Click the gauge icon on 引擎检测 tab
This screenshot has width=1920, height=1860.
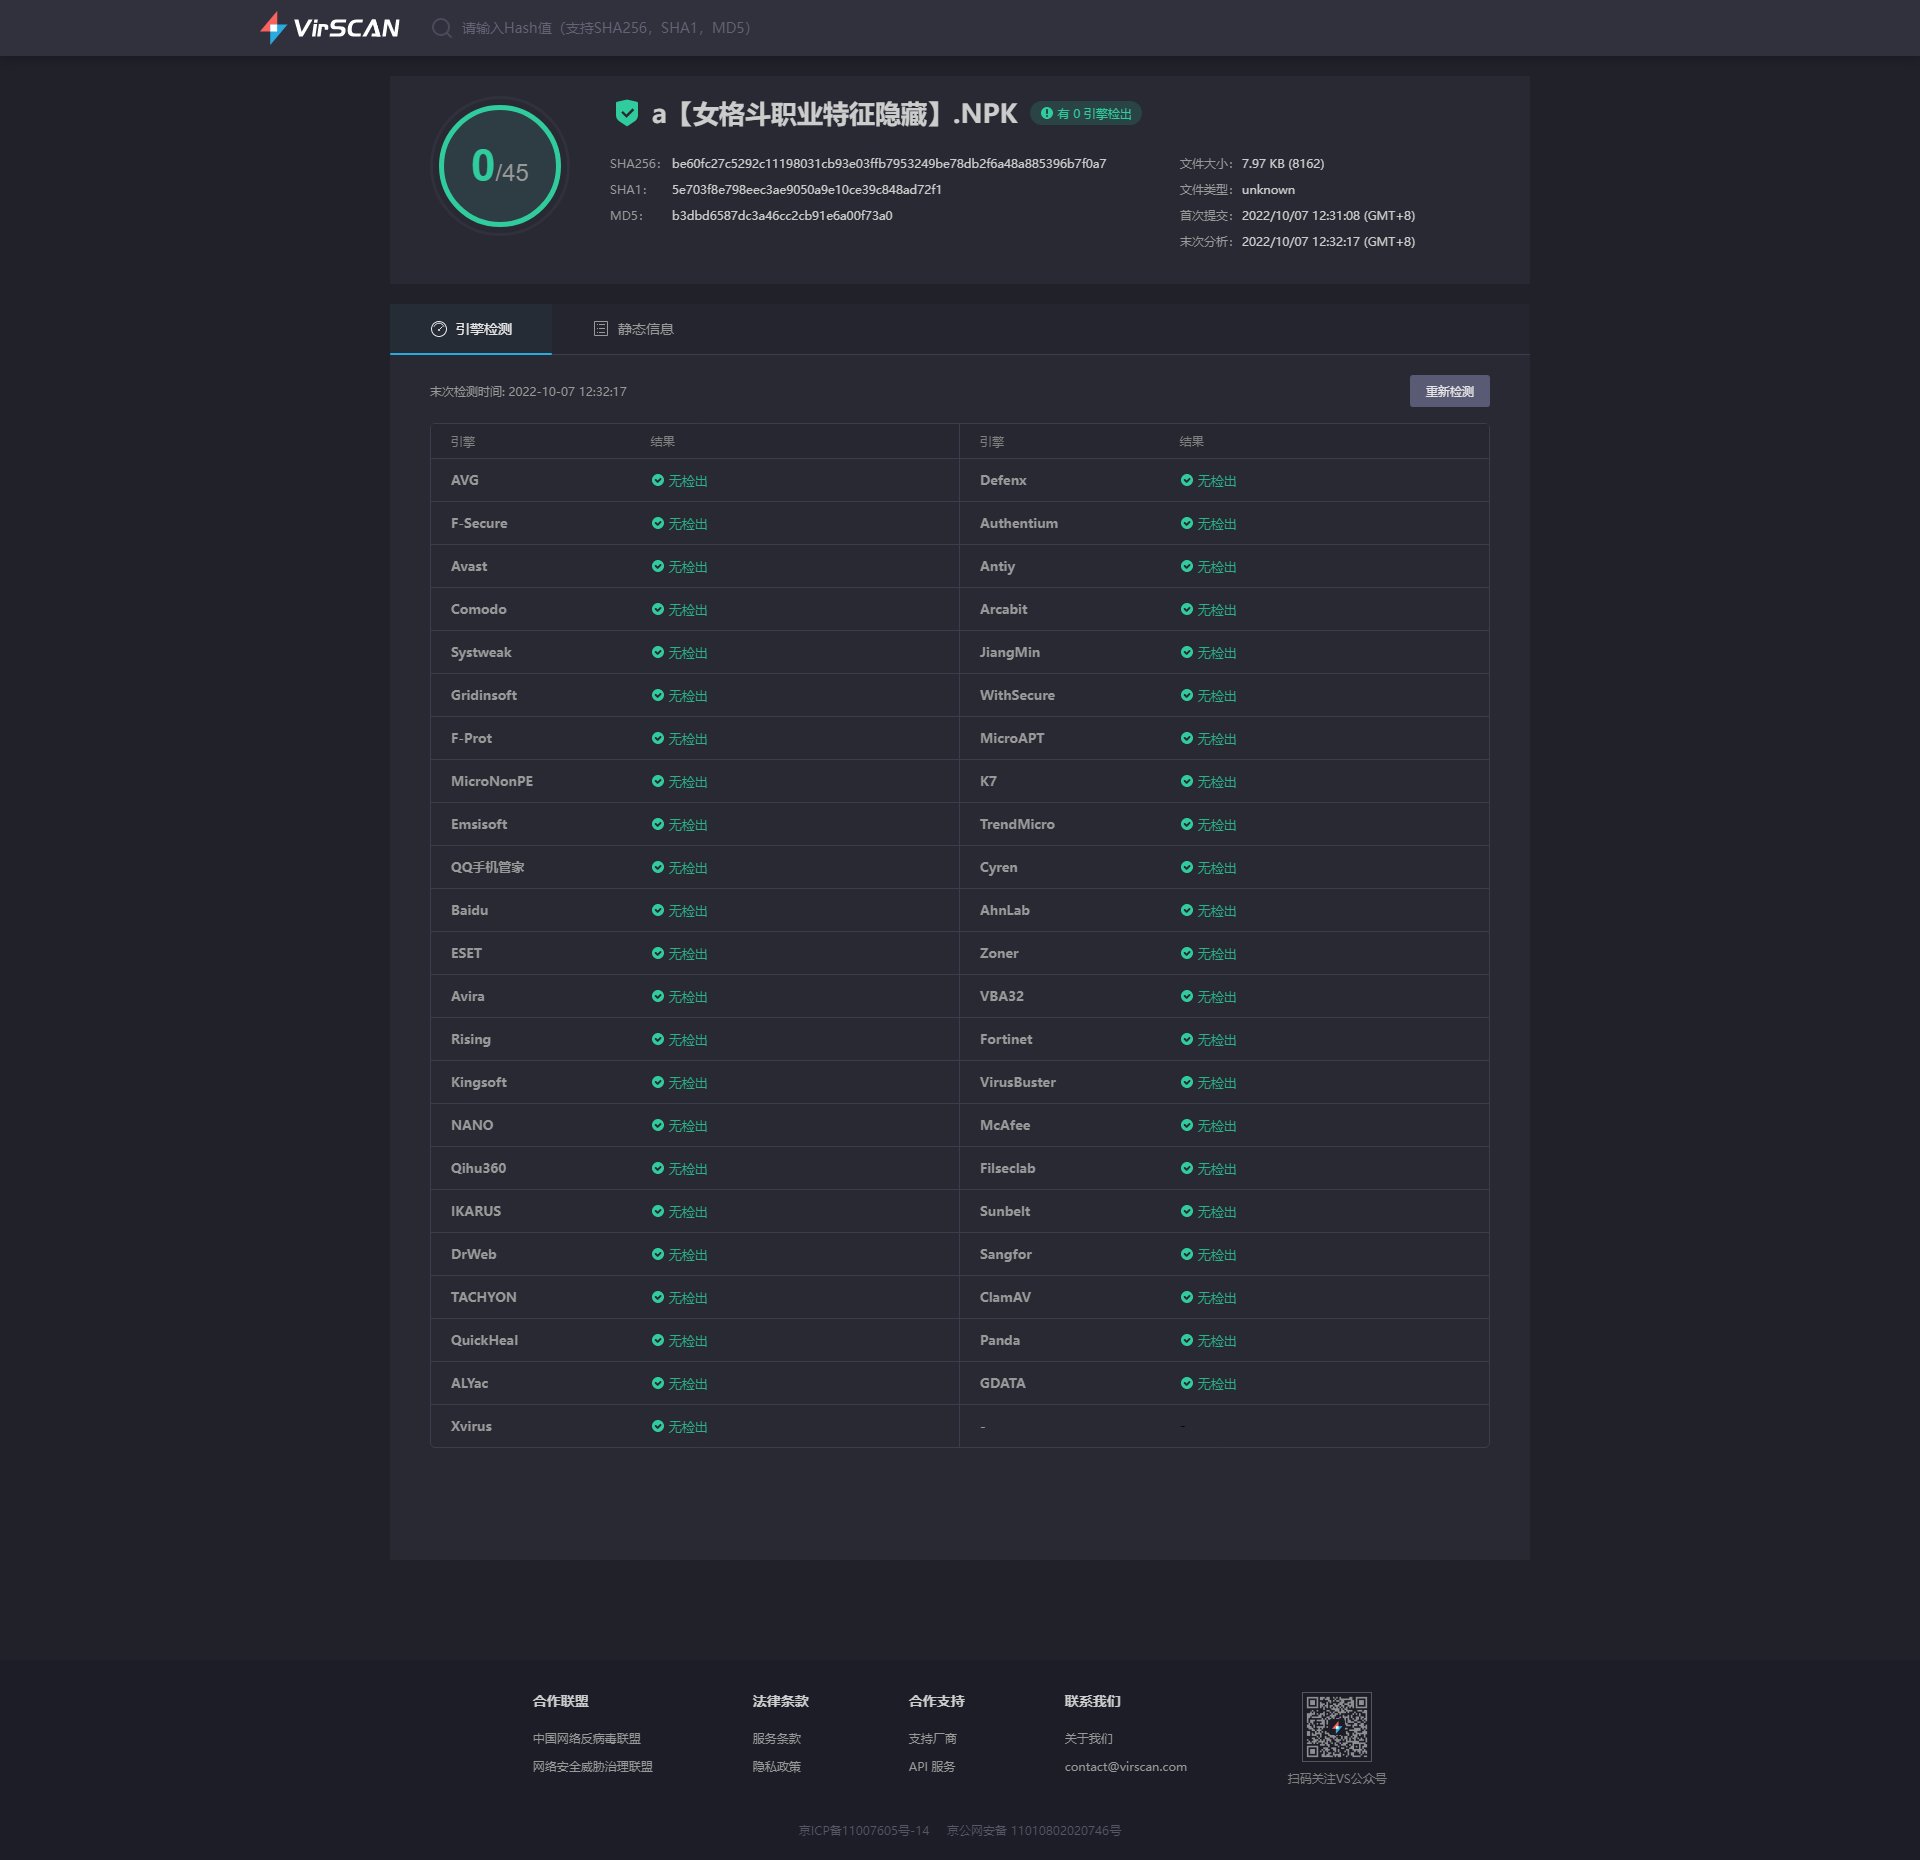click(x=439, y=329)
